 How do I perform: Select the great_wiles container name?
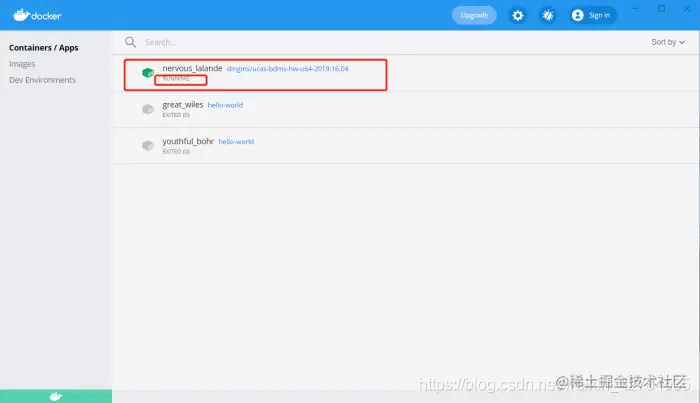pos(183,104)
